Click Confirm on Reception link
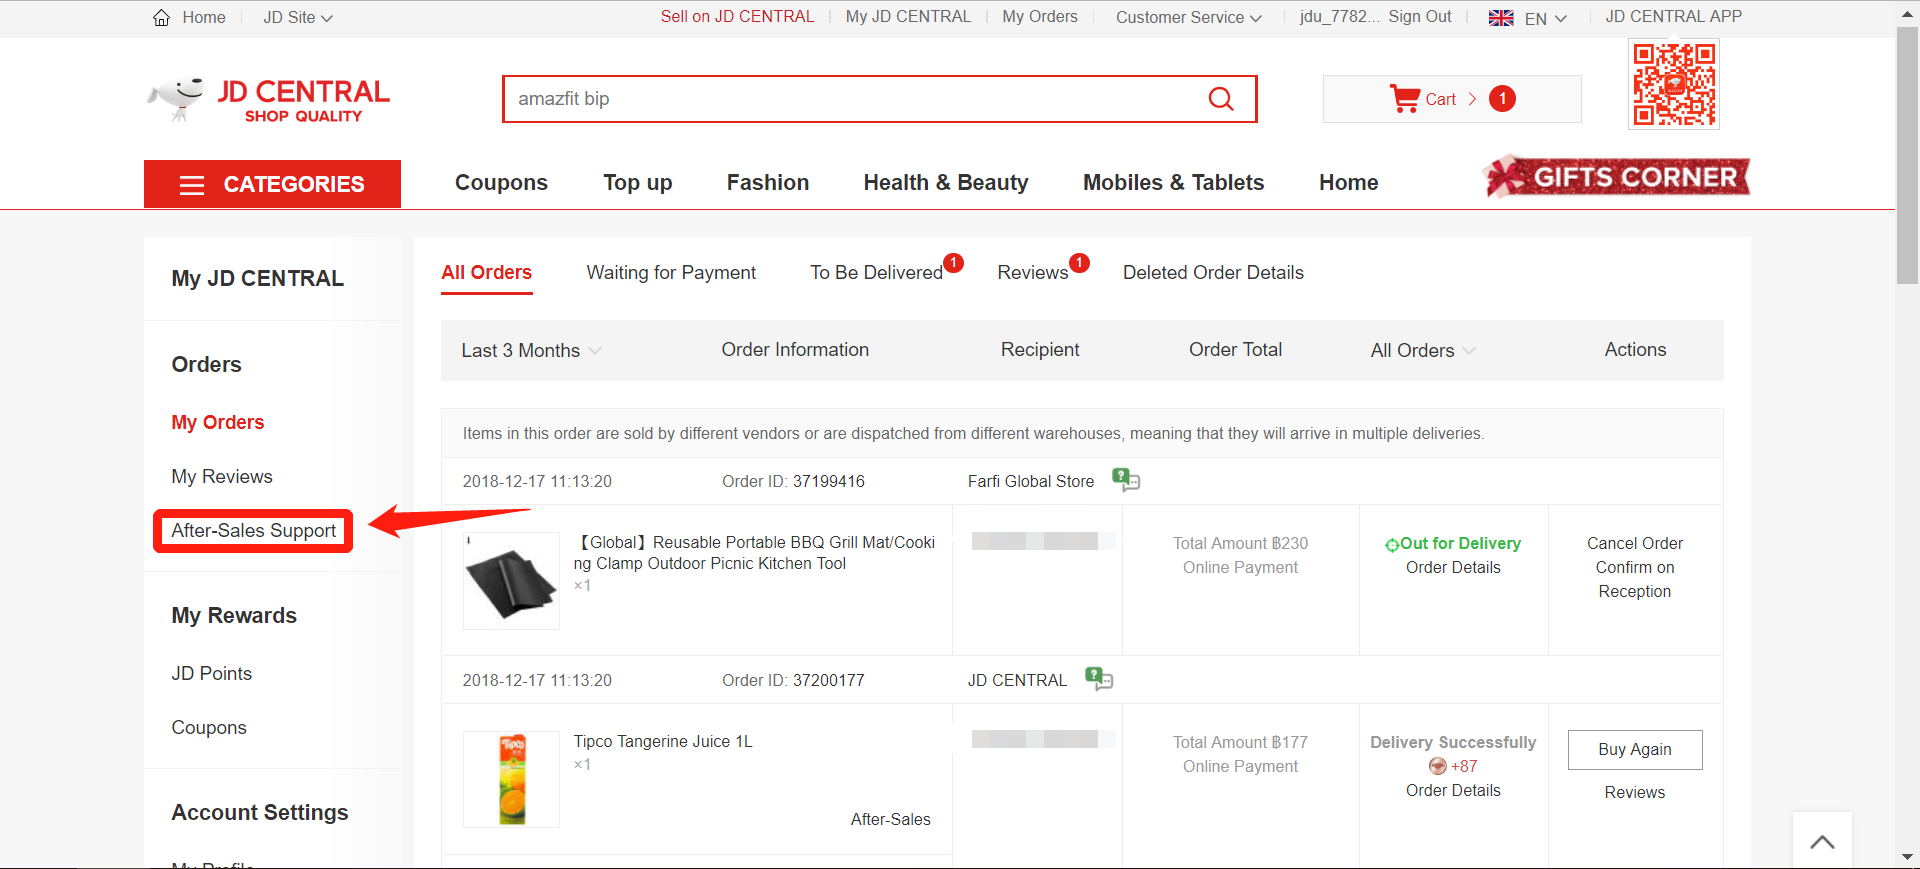The width and height of the screenshot is (1920, 869). coord(1635,579)
